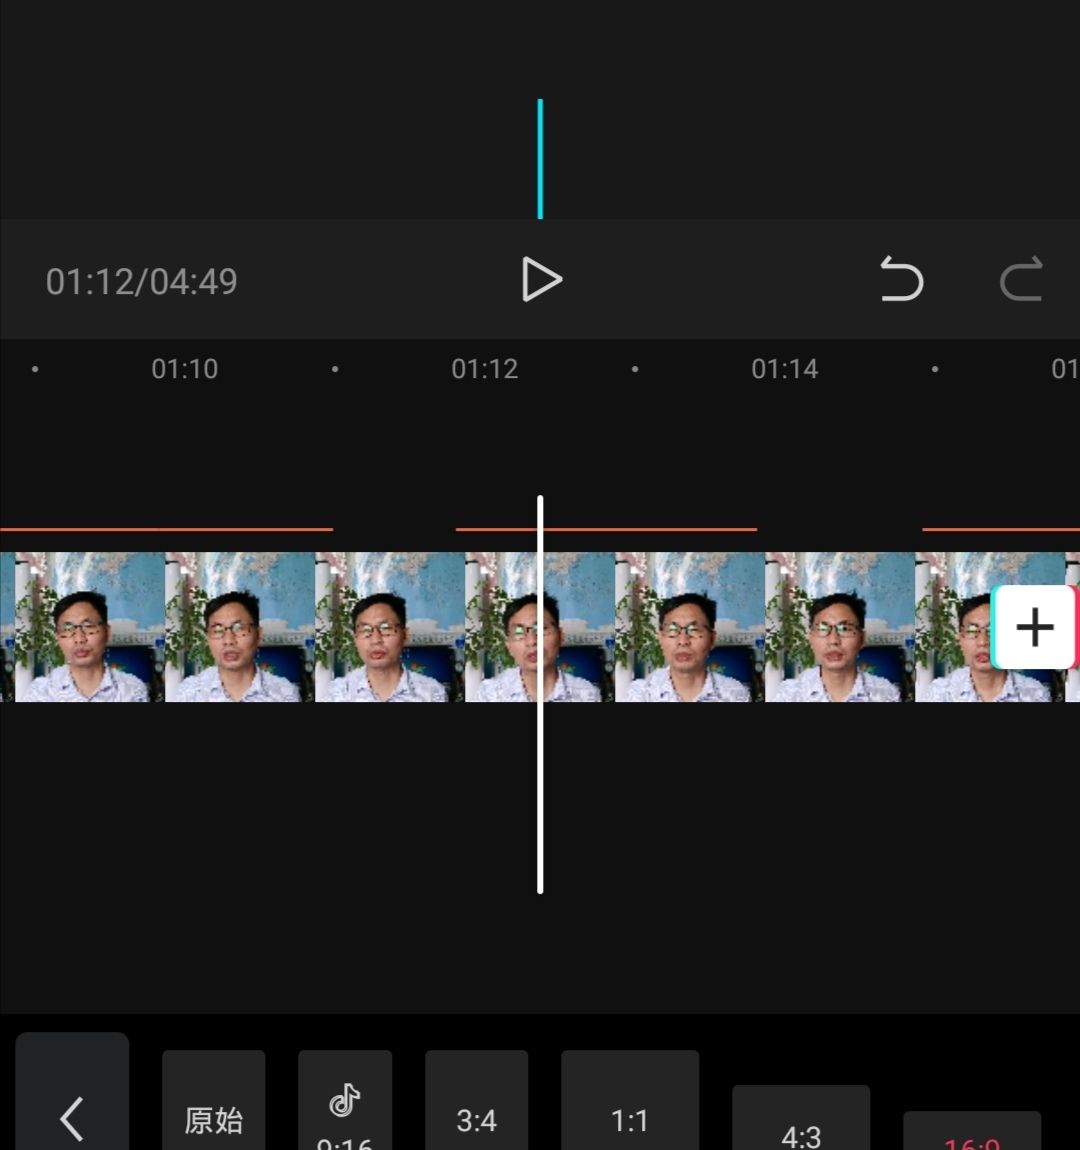Tap the 01:12 label on the time ruler
Image resolution: width=1080 pixels, height=1150 pixels.
tap(485, 369)
